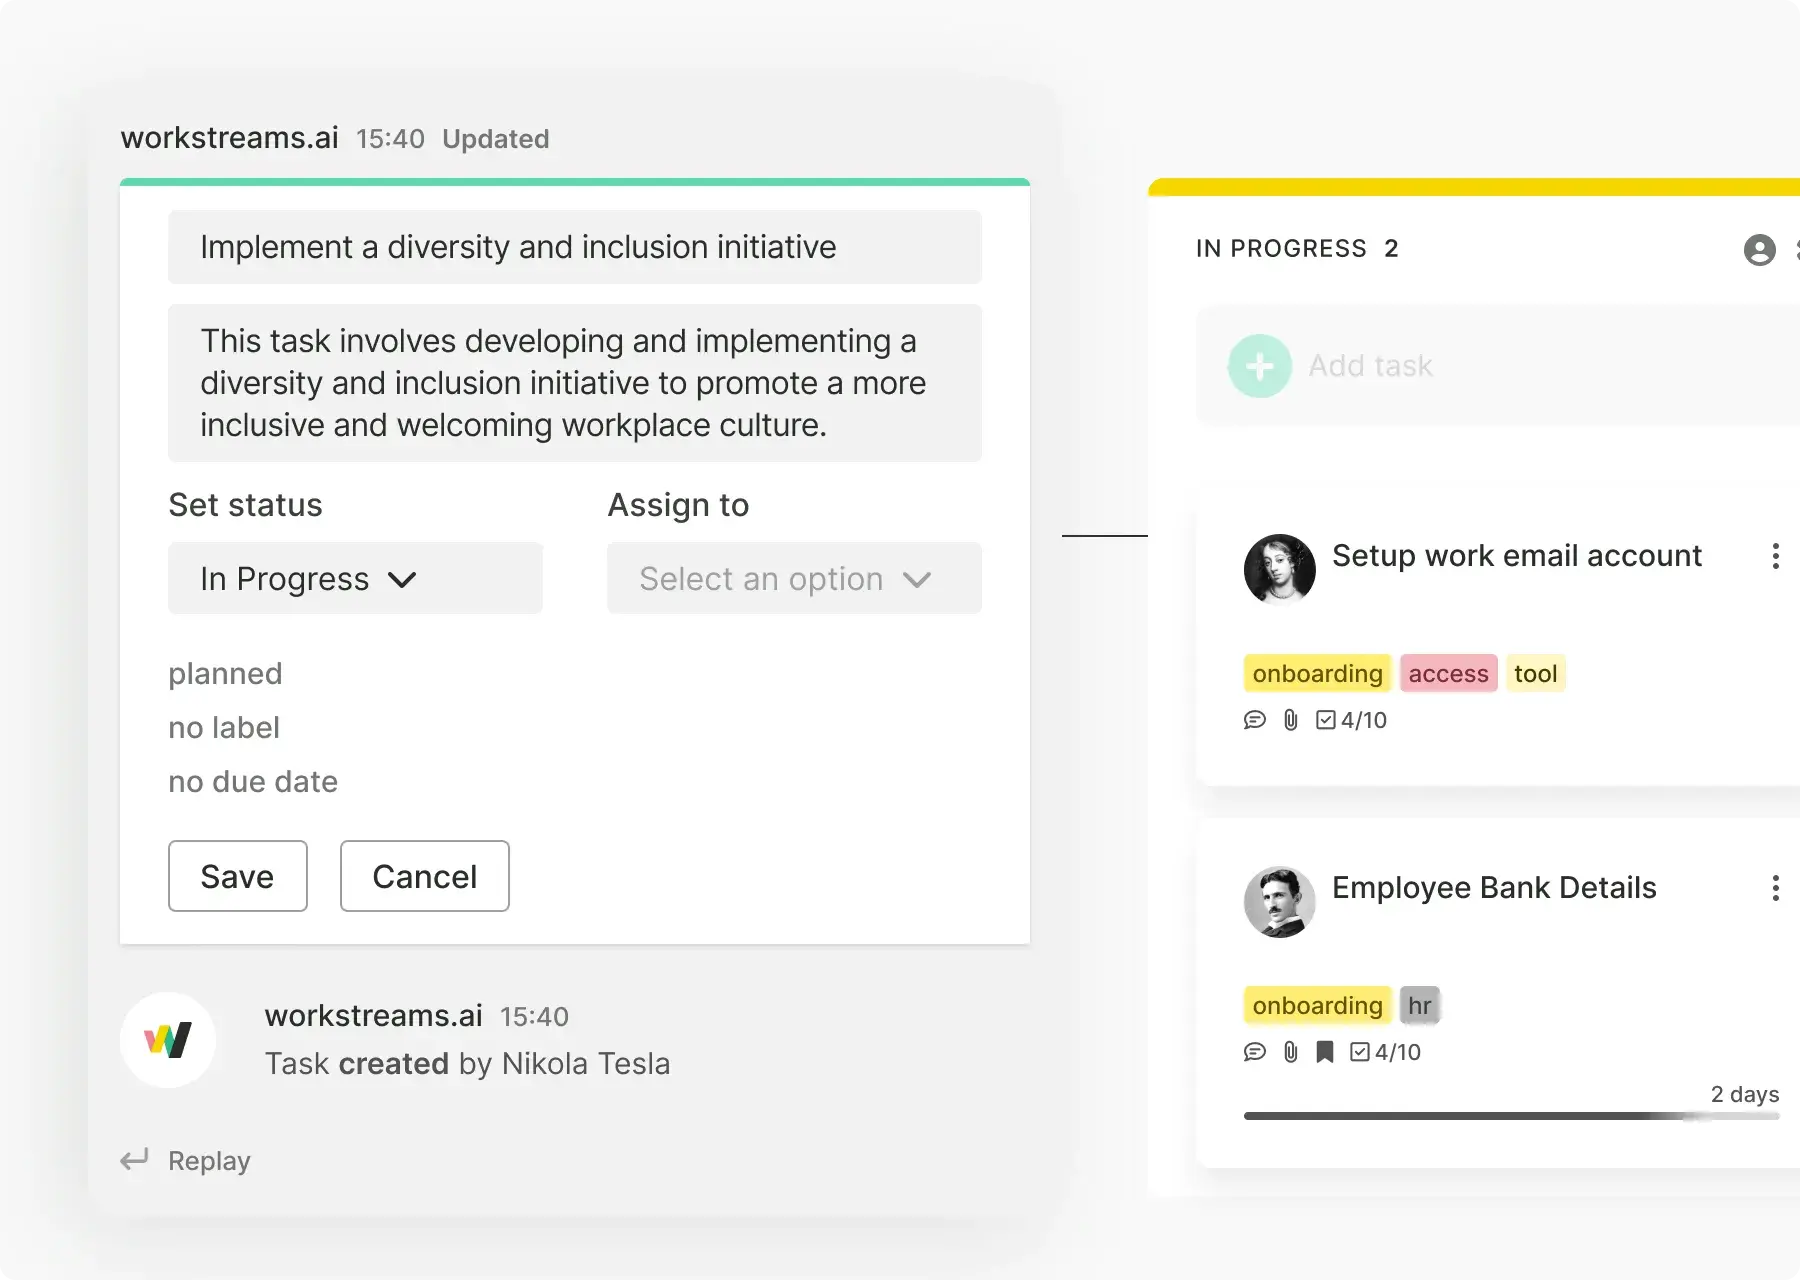Click the green plus Add task icon
1800x1280 pixels.
[x=1259, y=366]
